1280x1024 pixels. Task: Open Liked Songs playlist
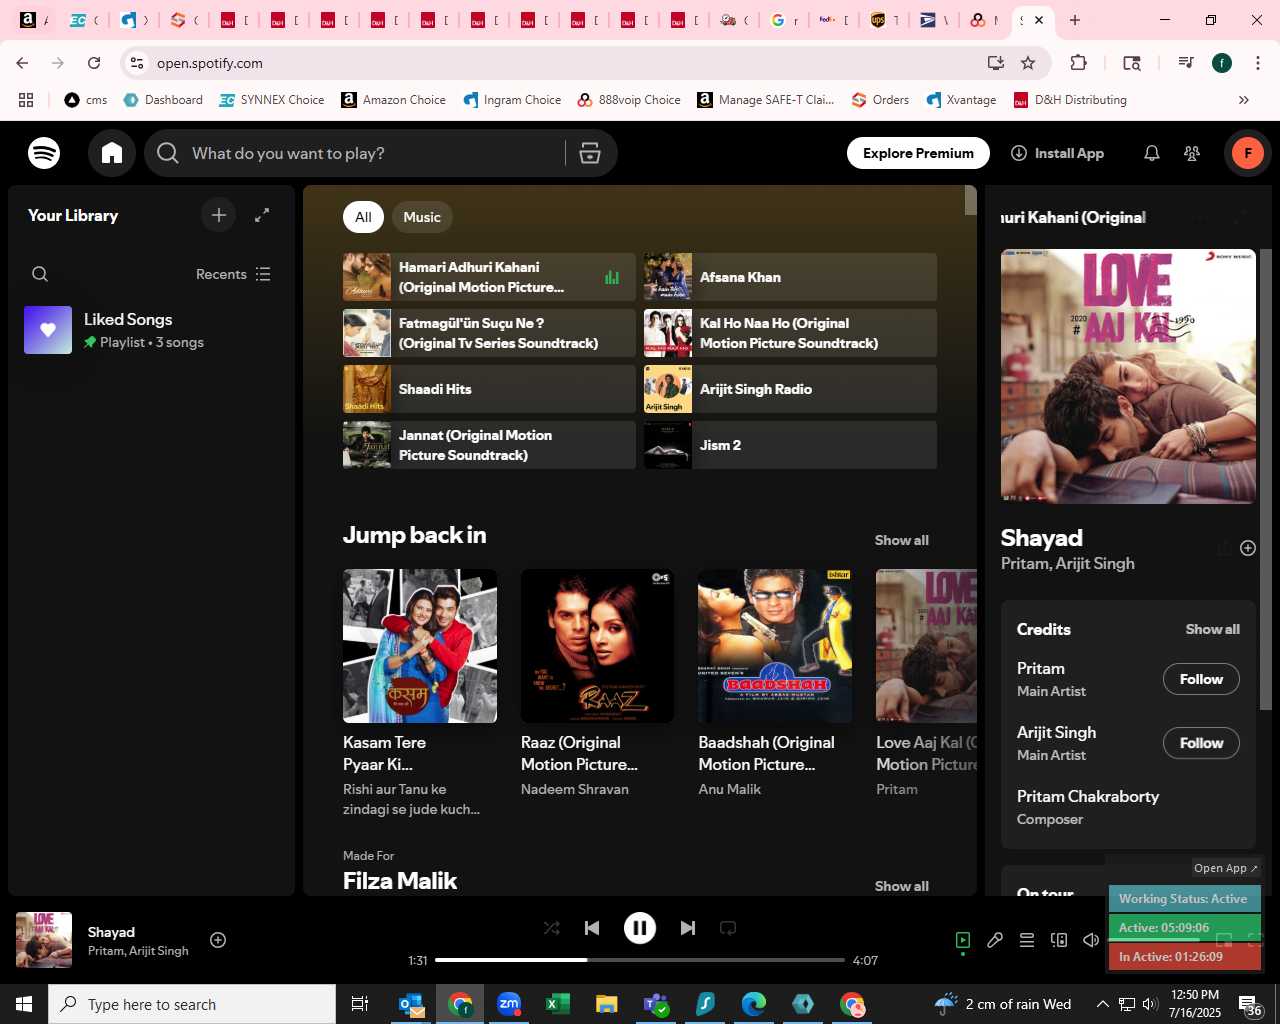click(x=150, y=330)
